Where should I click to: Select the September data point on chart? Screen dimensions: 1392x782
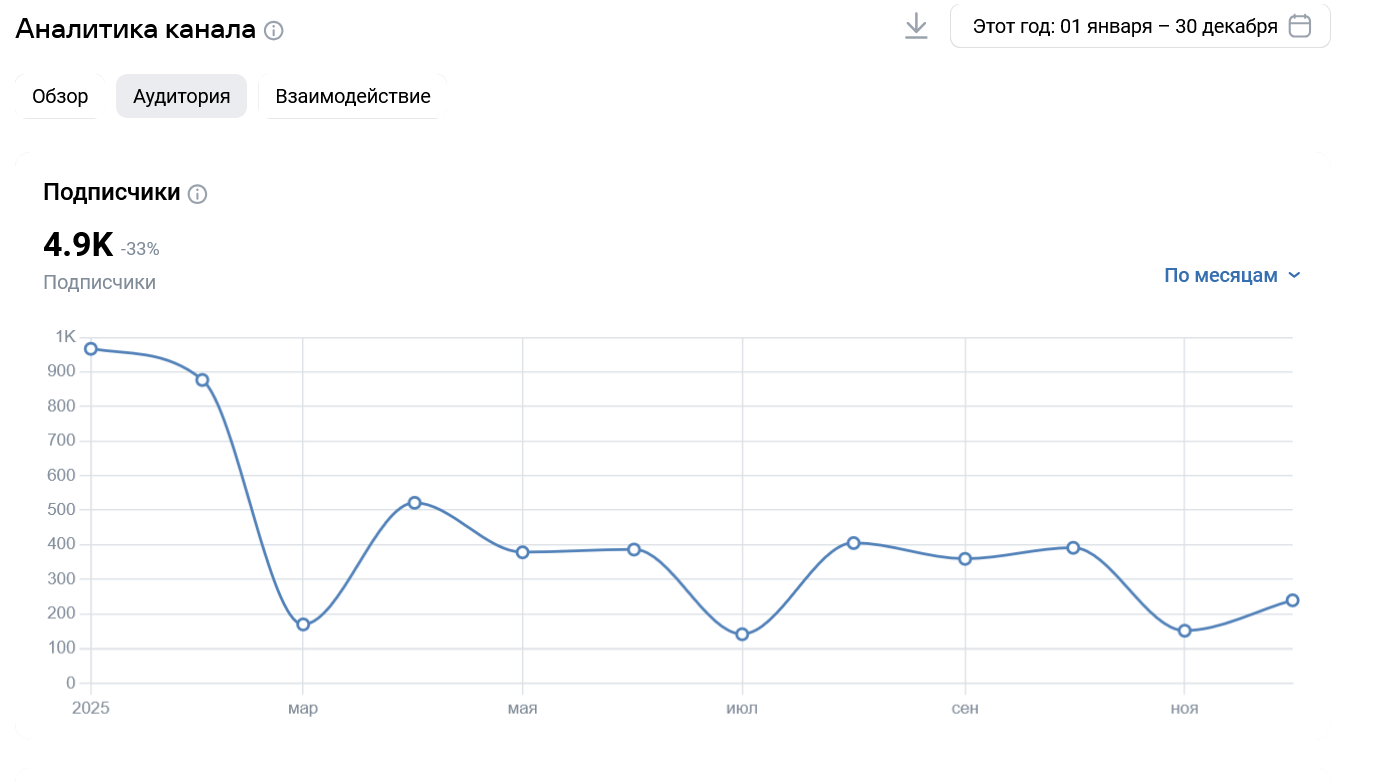pyautogui.click(x=965, y=559)
